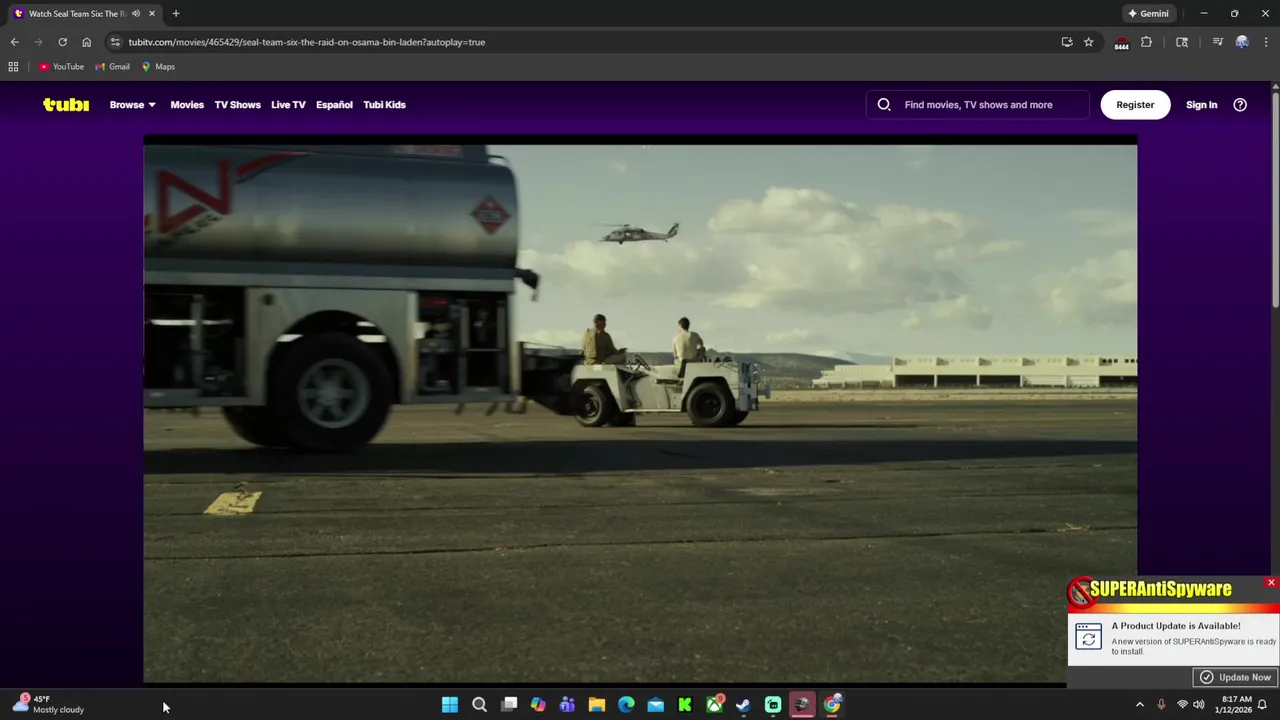This screenshot has width=1280, height=720.
Task: Open the TV Shows section
Action: coord(237,104)
